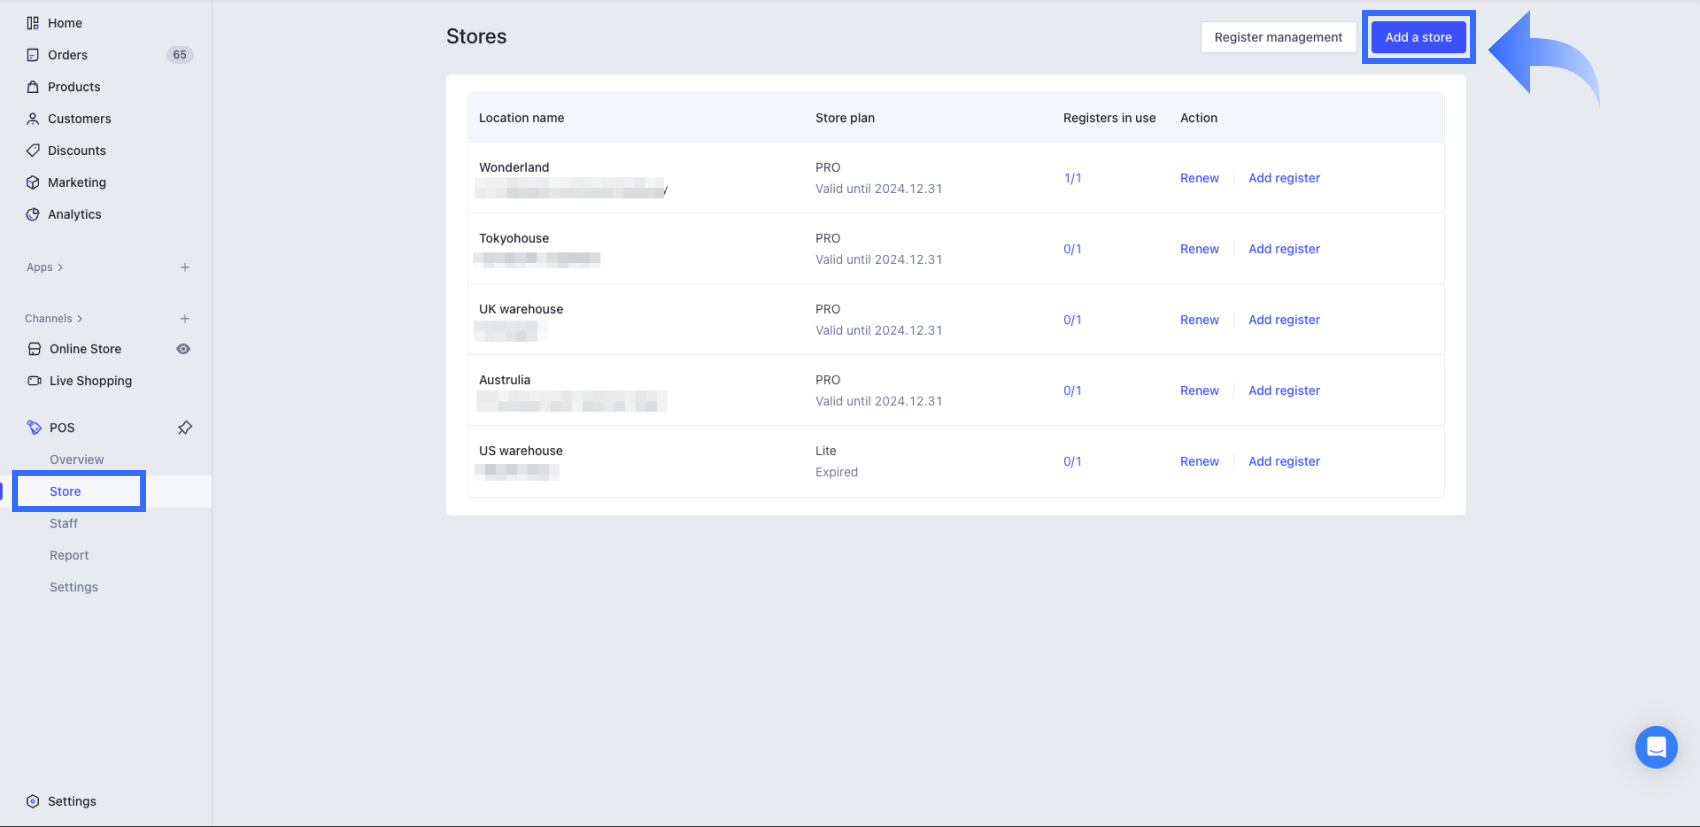
Task: Click the Home icon in sidebar
Action: [x=33, y=23]
